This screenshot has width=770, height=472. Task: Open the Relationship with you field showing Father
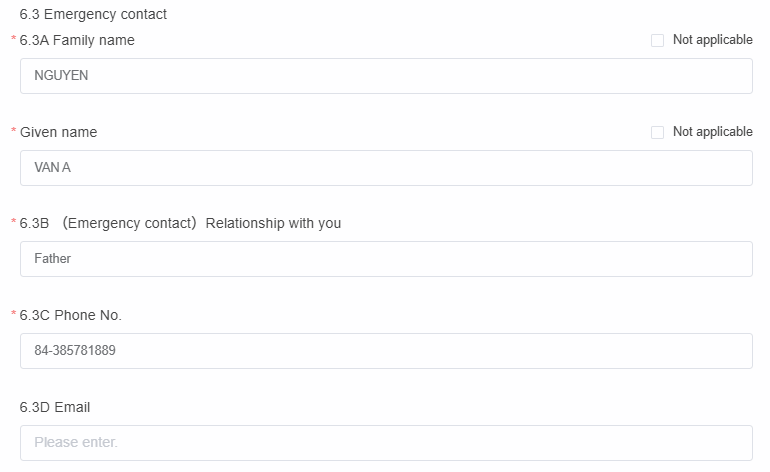(386, 259)
